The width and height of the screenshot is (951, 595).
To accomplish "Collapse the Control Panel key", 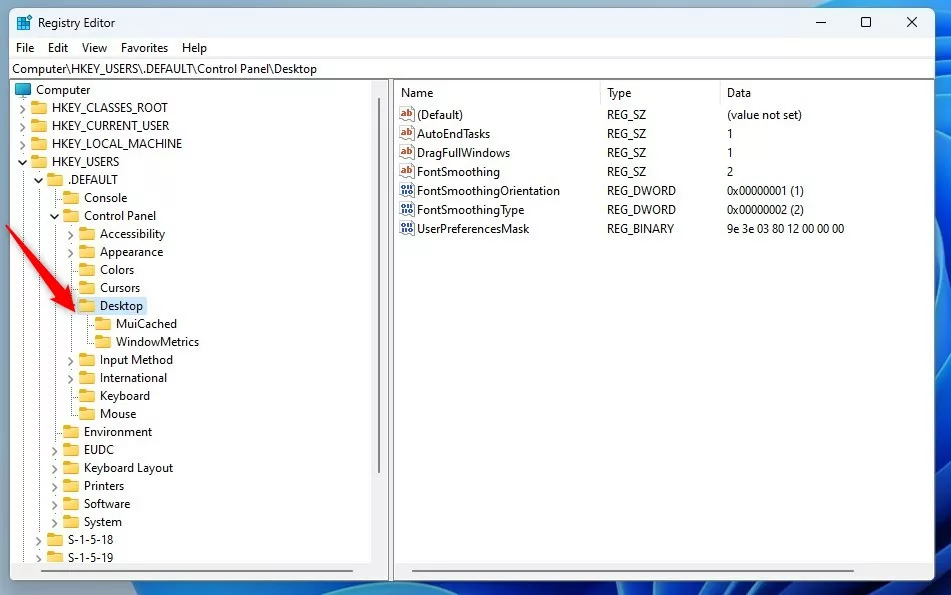I will 55,217.
